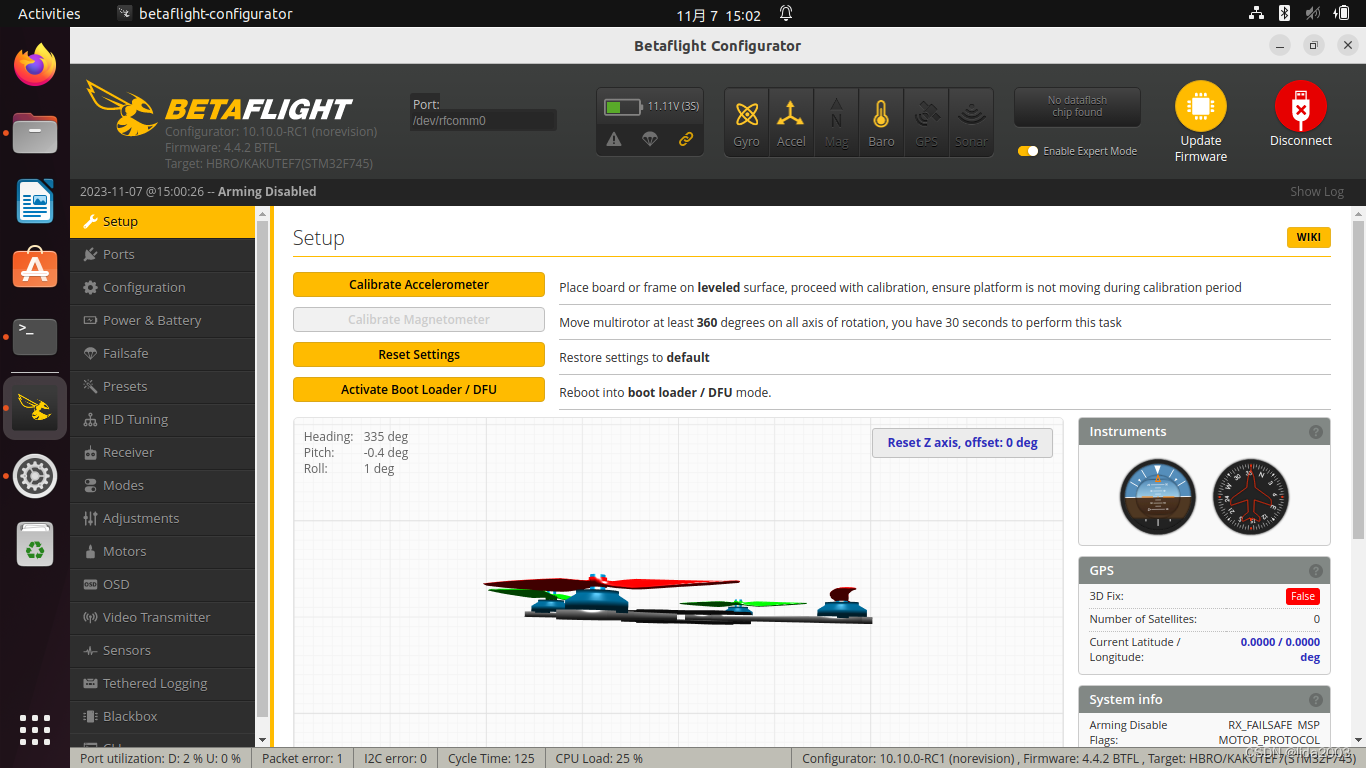Click the GPS sensor icon
The image size is (1366, 768).
[x=926, y=122]
